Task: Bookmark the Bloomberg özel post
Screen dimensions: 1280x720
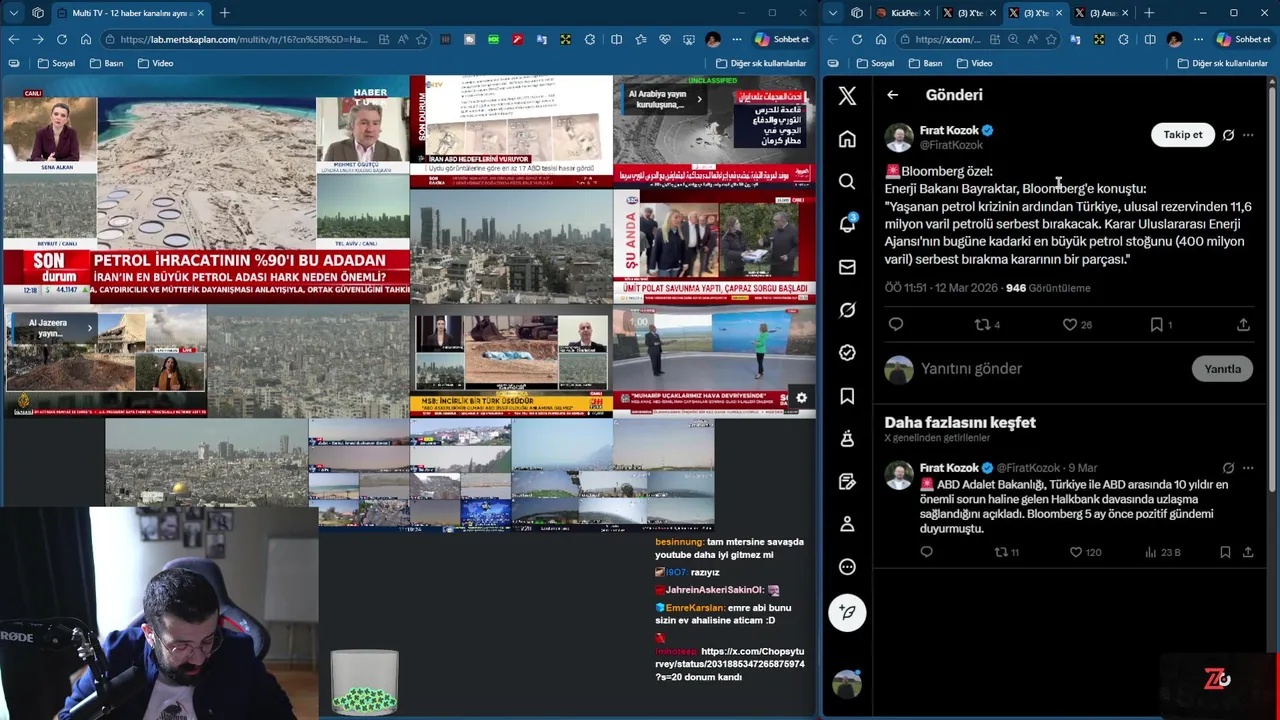Action: pos(1156,324)
